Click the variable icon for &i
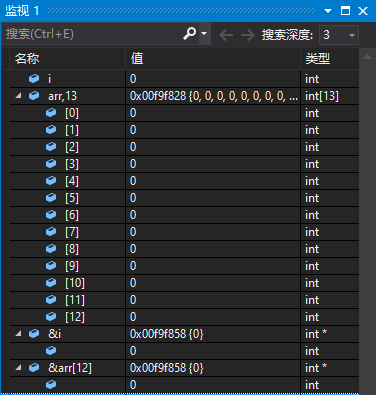The height and width of the screenshot is (395, 376). point(34,333)
